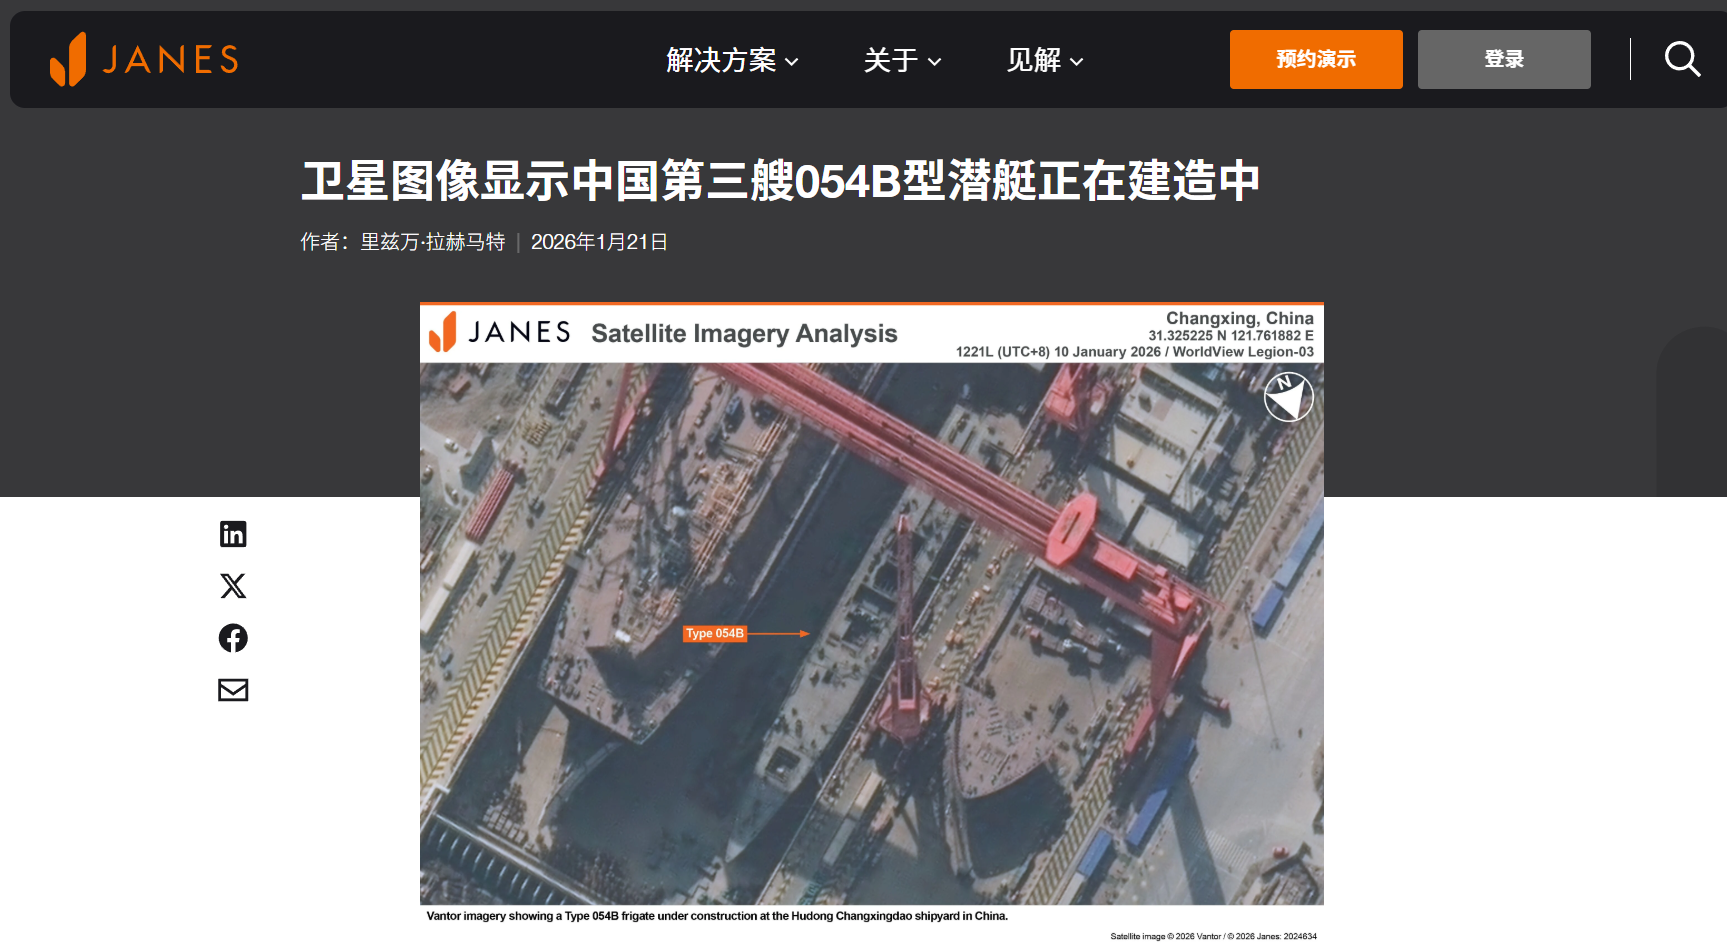Click the grey 登录 button
1727x944 pixels.
click(x=1504, y=59)
